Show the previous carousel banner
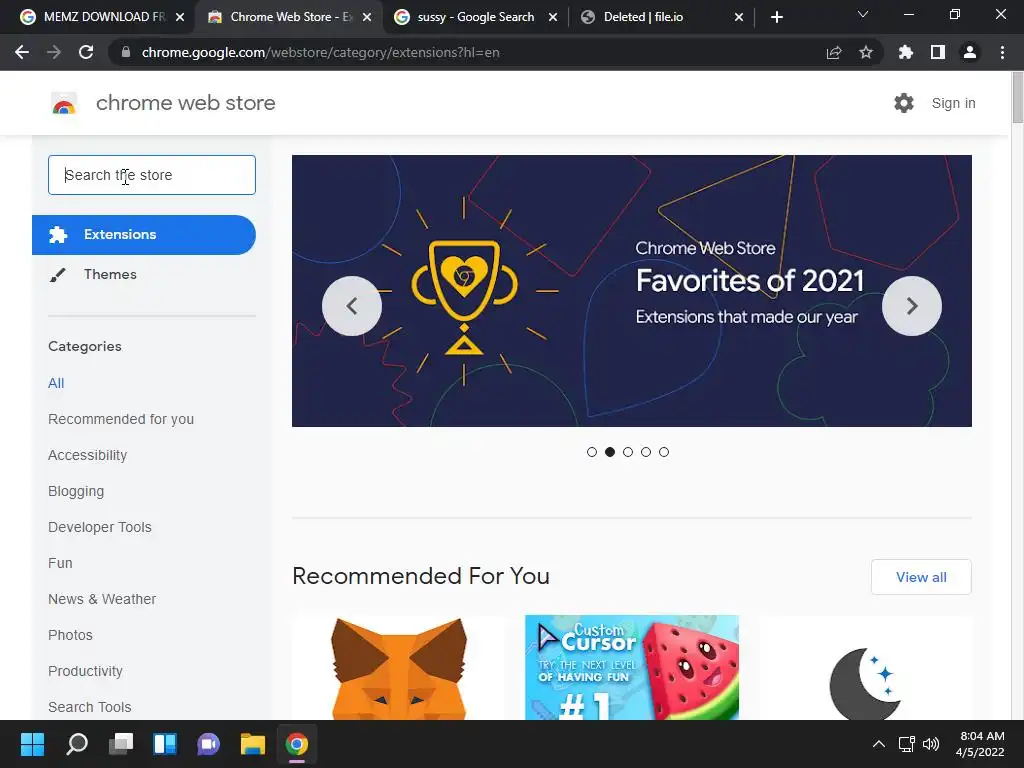 352,306
